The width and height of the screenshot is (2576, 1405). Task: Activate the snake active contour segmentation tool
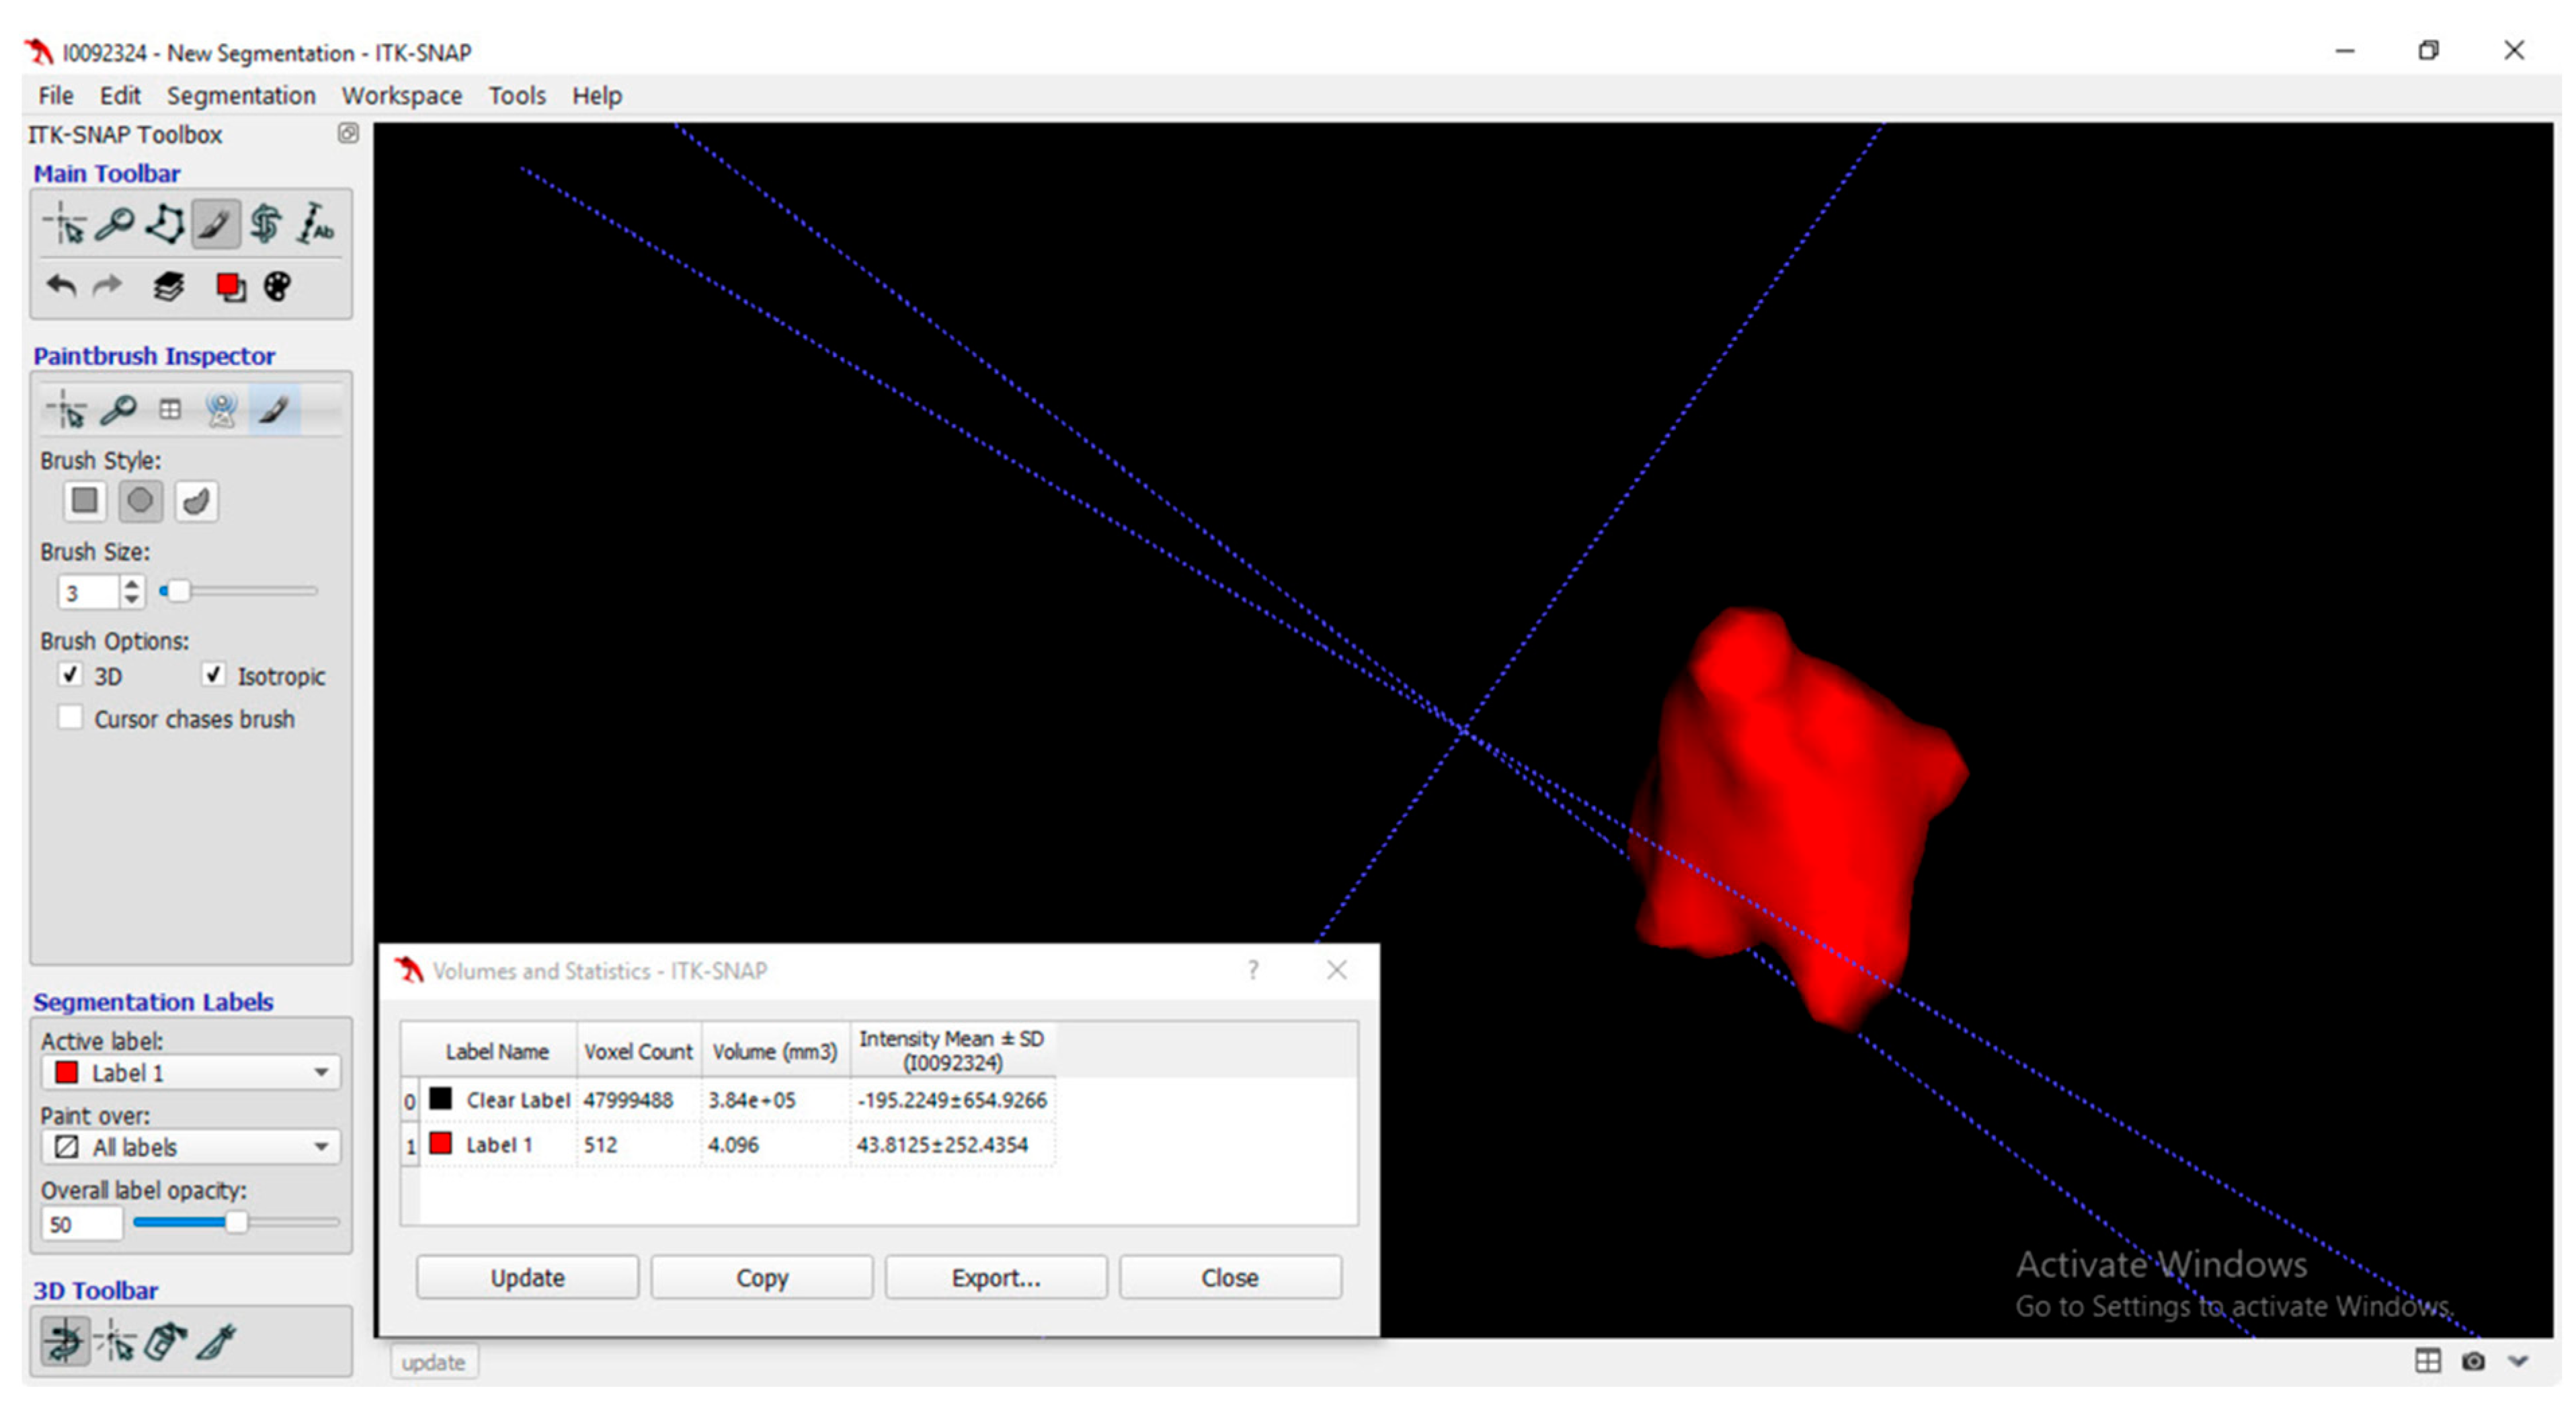[266, 224]
